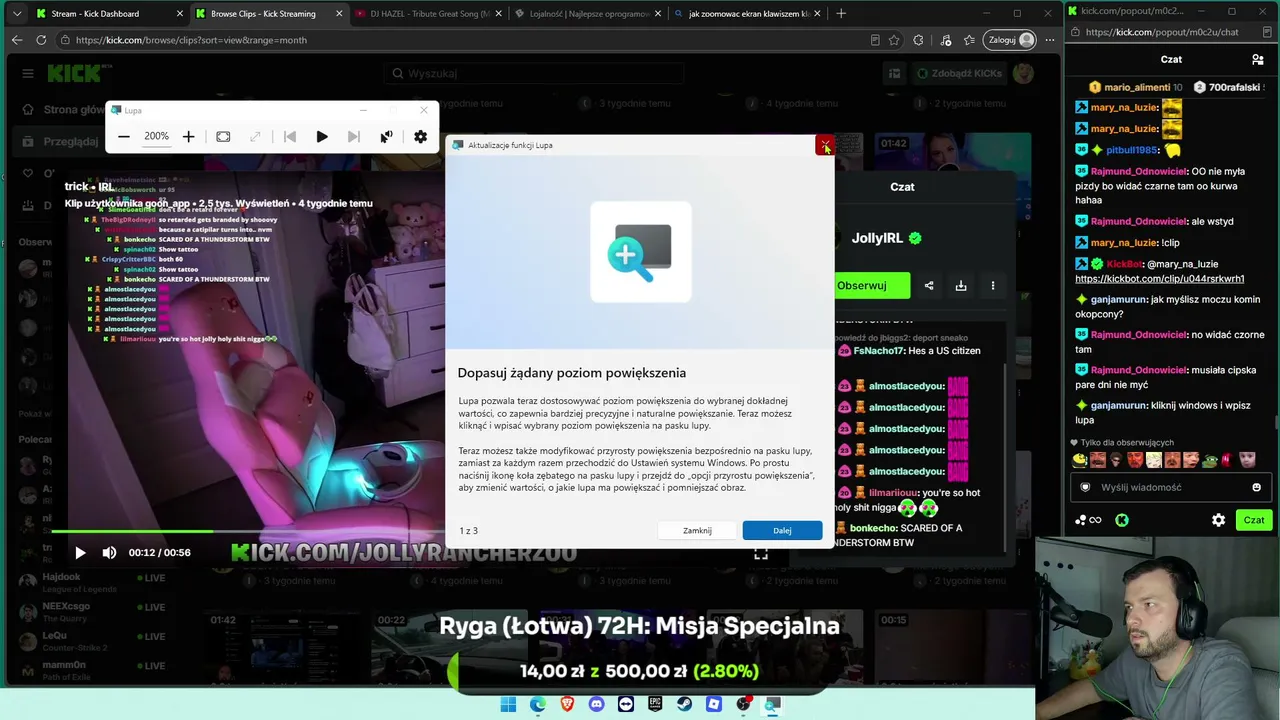
Task: Open Brave browser from taskbar
Action: [x=567, y=704]
